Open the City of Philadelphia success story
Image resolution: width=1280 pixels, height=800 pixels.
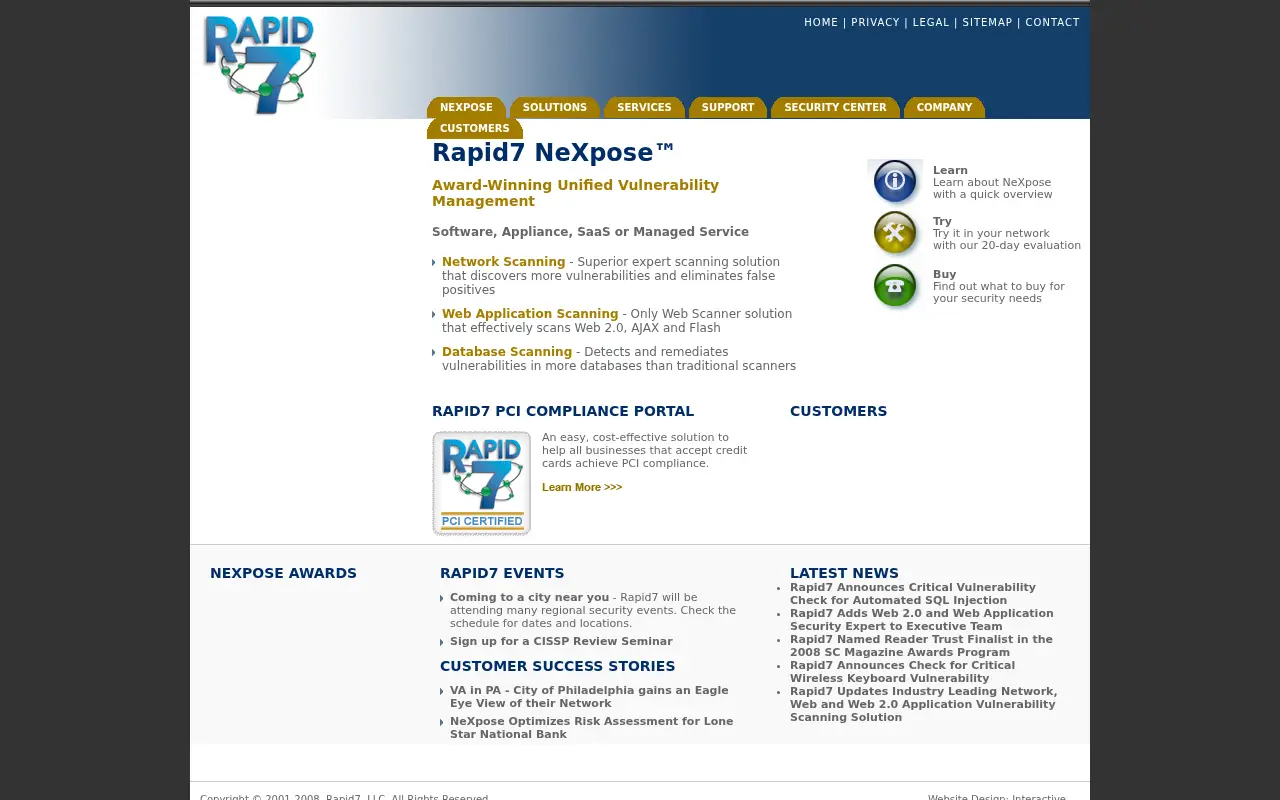tap(589, 697)
